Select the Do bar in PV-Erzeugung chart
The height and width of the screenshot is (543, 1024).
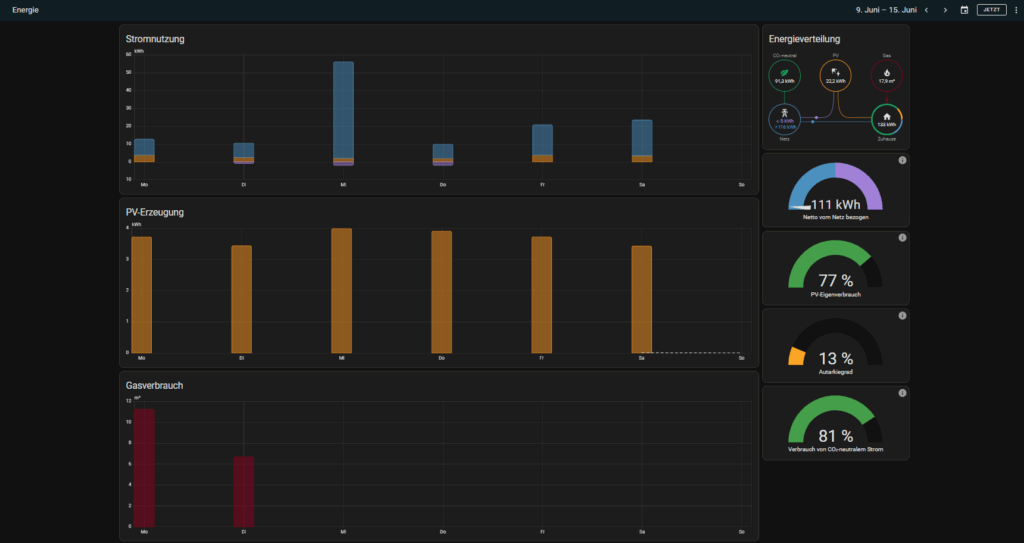click(x=441, y=292)
